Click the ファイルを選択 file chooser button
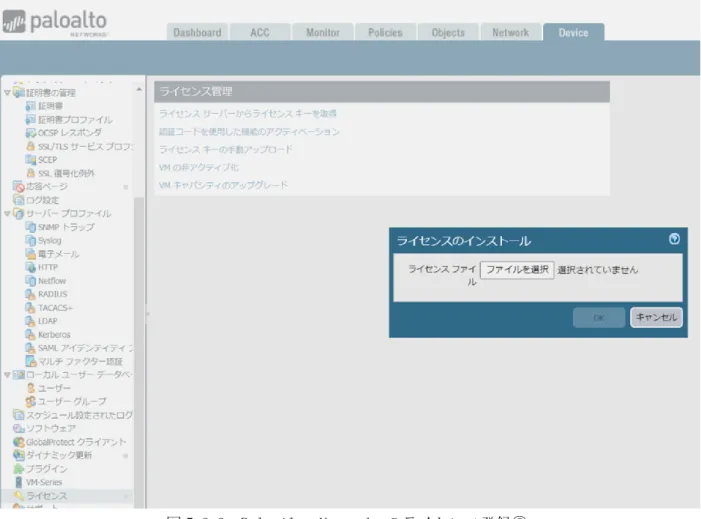 517,270
